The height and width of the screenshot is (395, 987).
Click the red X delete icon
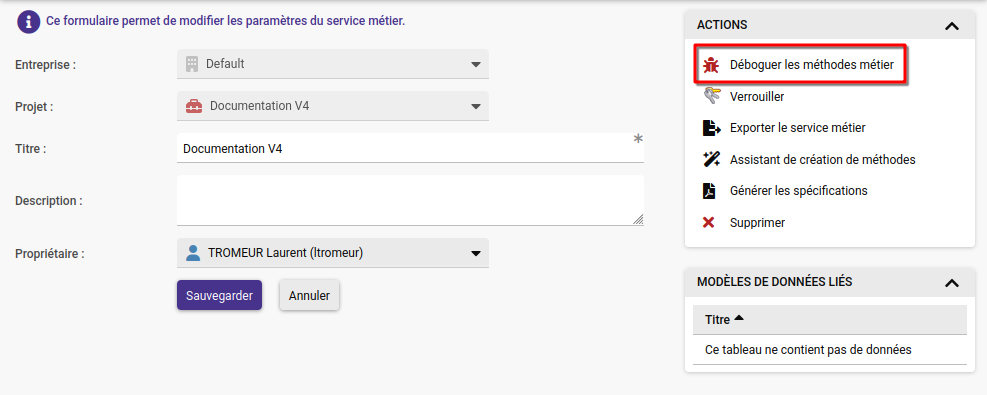709,222
